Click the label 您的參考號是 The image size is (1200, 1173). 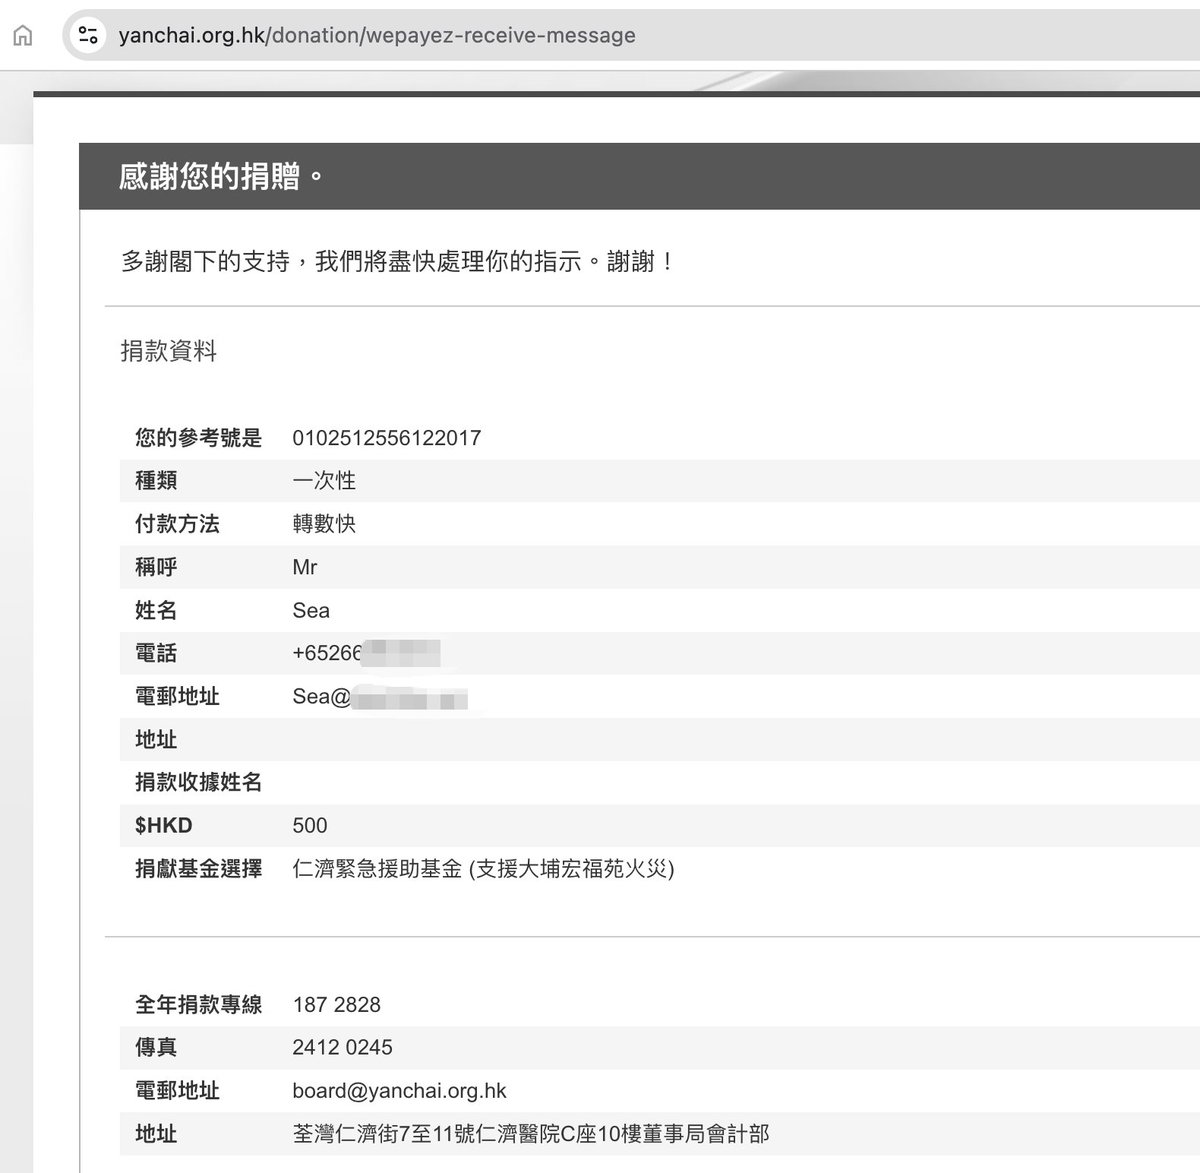(198, 438)
